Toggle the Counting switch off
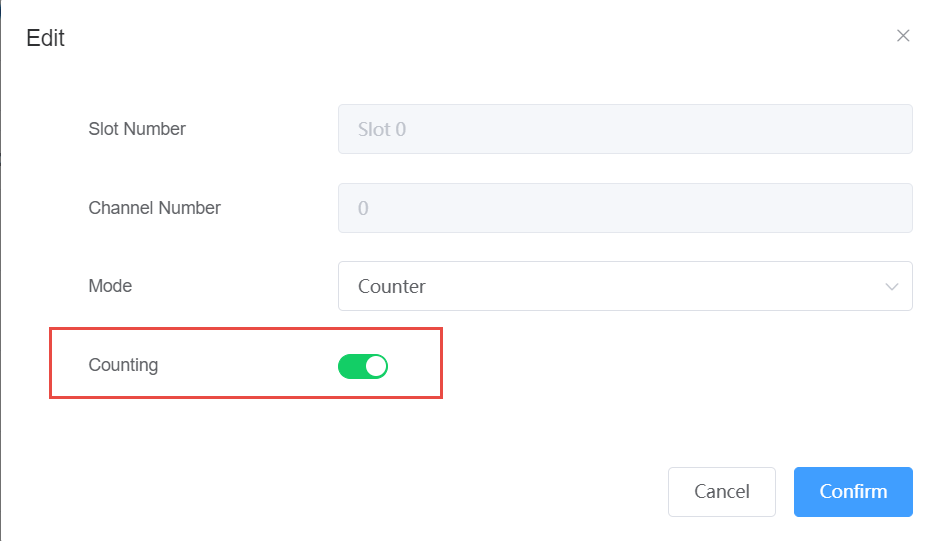Image resolution: width=935 pixels, height=541 pixels. pyautogui.click(x=363, y=367)
